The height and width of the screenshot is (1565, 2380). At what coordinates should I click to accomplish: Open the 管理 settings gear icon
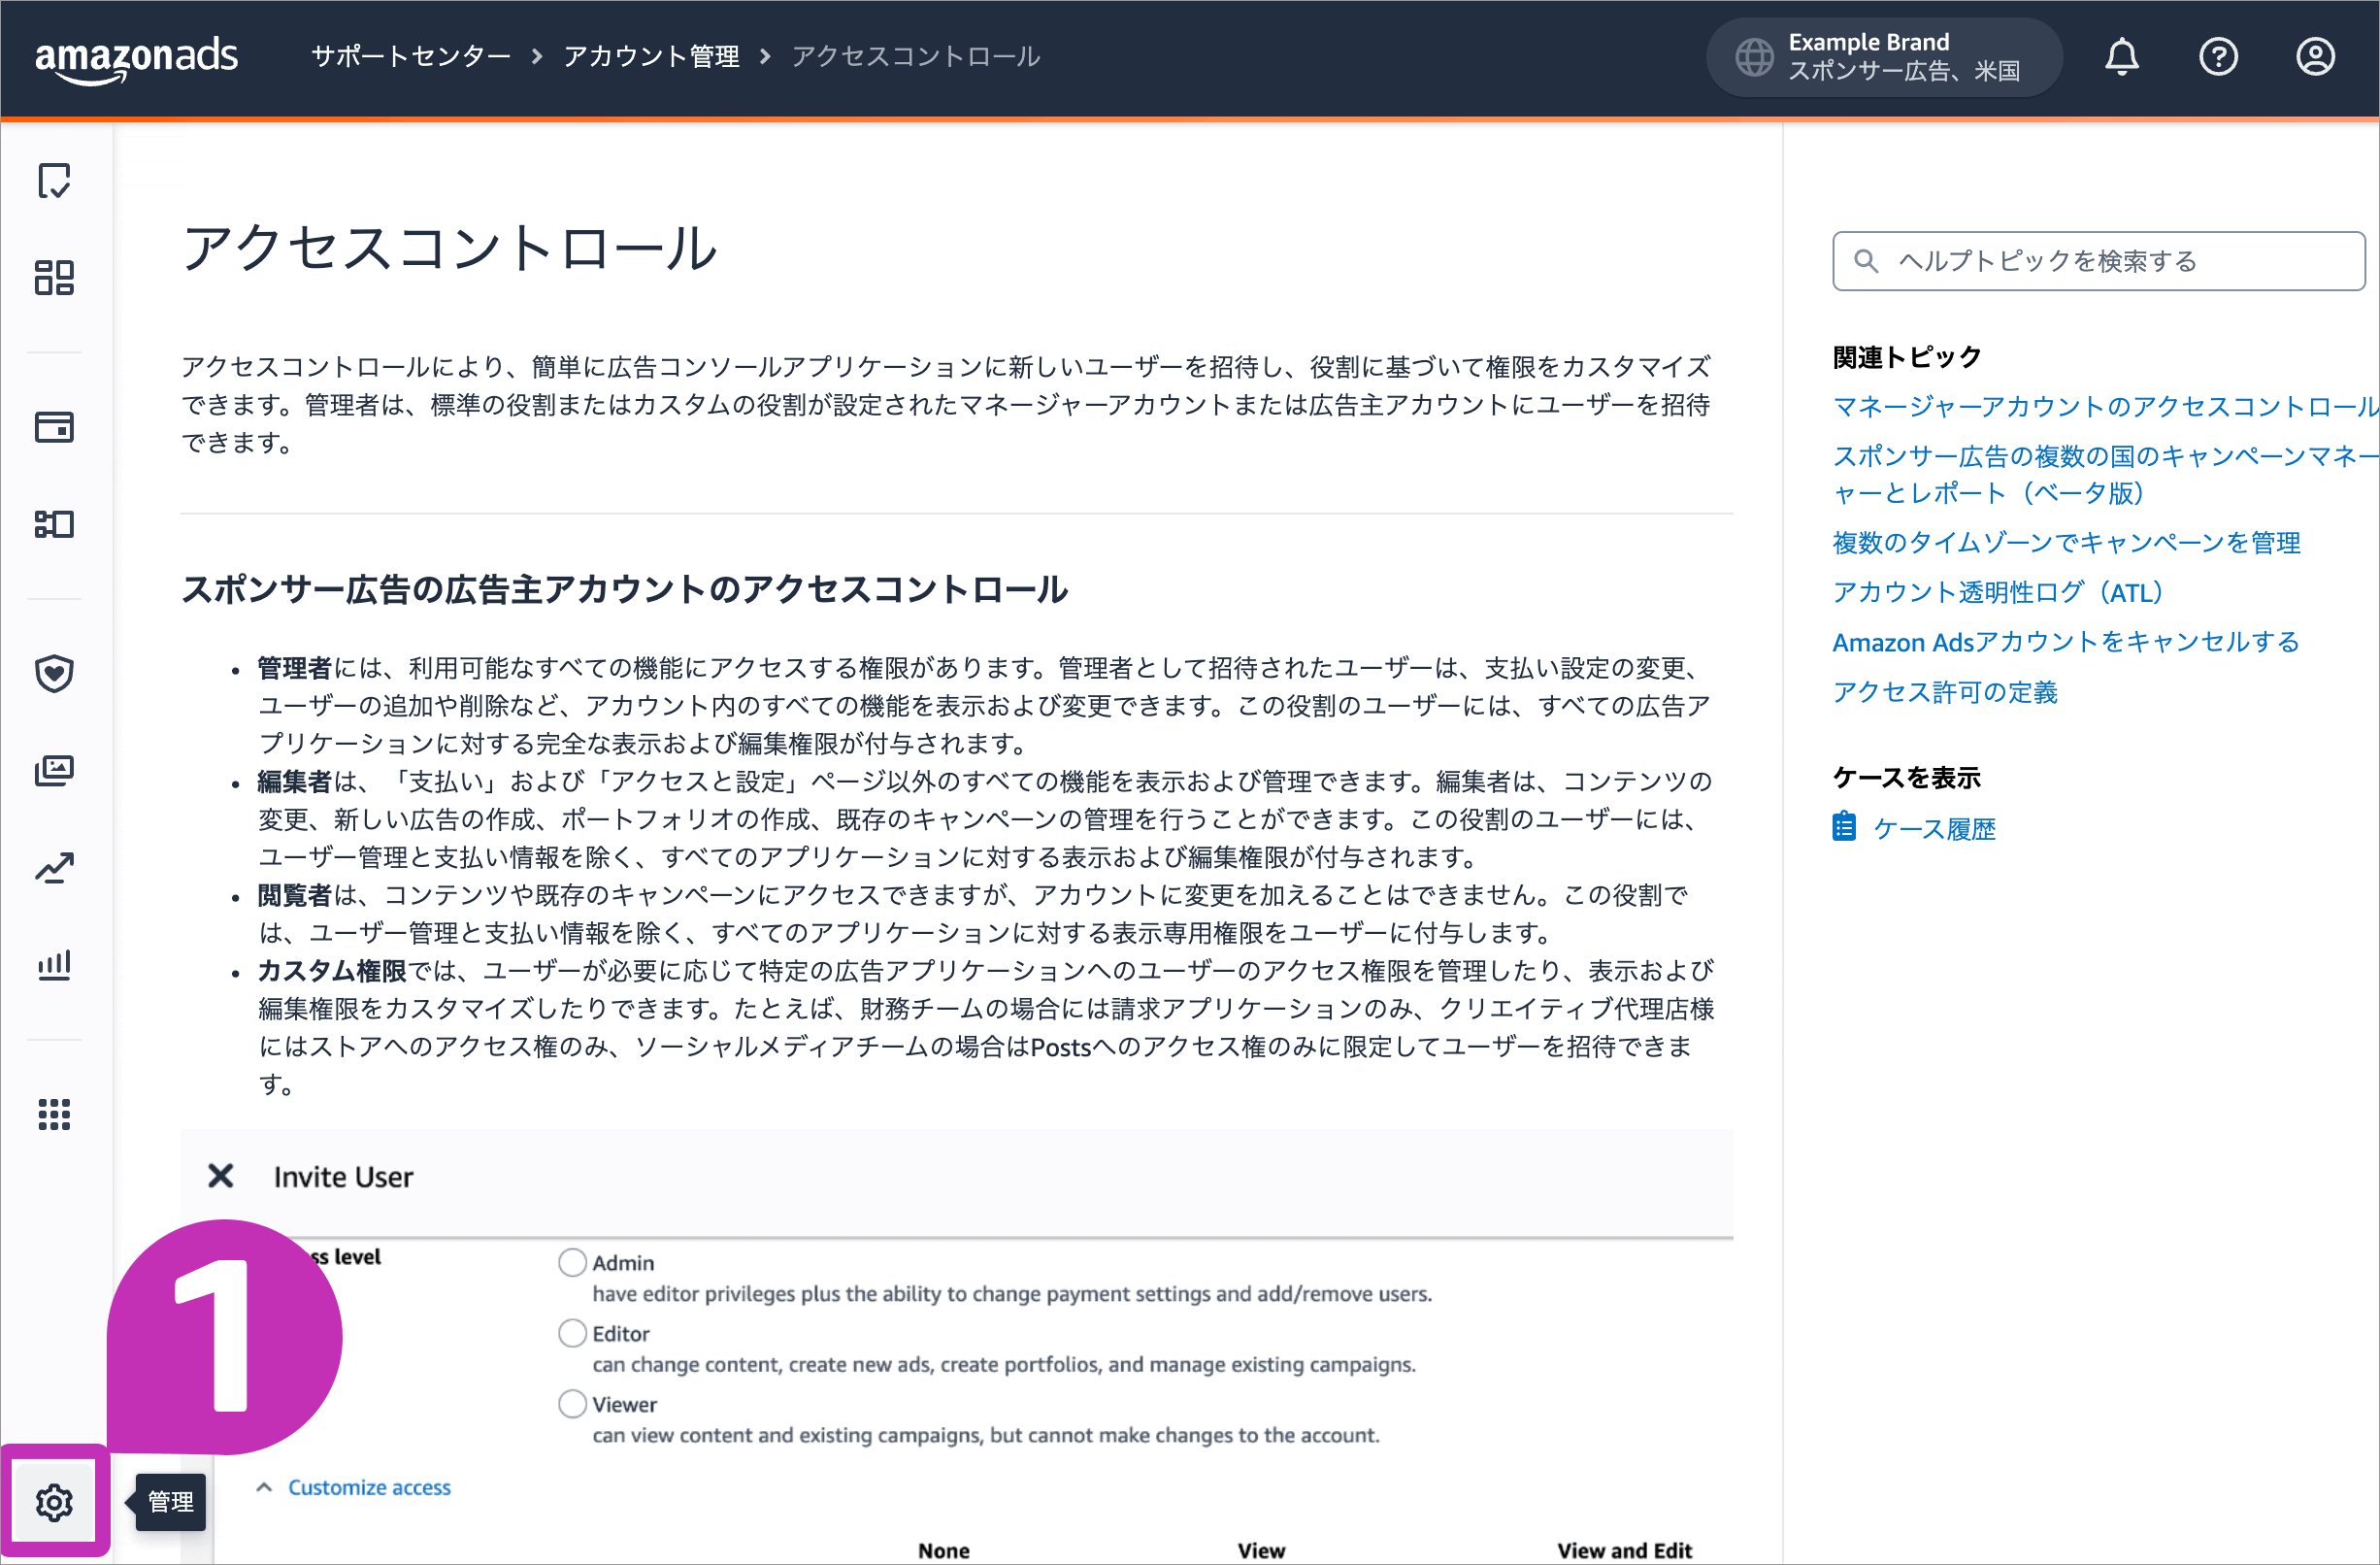click(55, 1501)
